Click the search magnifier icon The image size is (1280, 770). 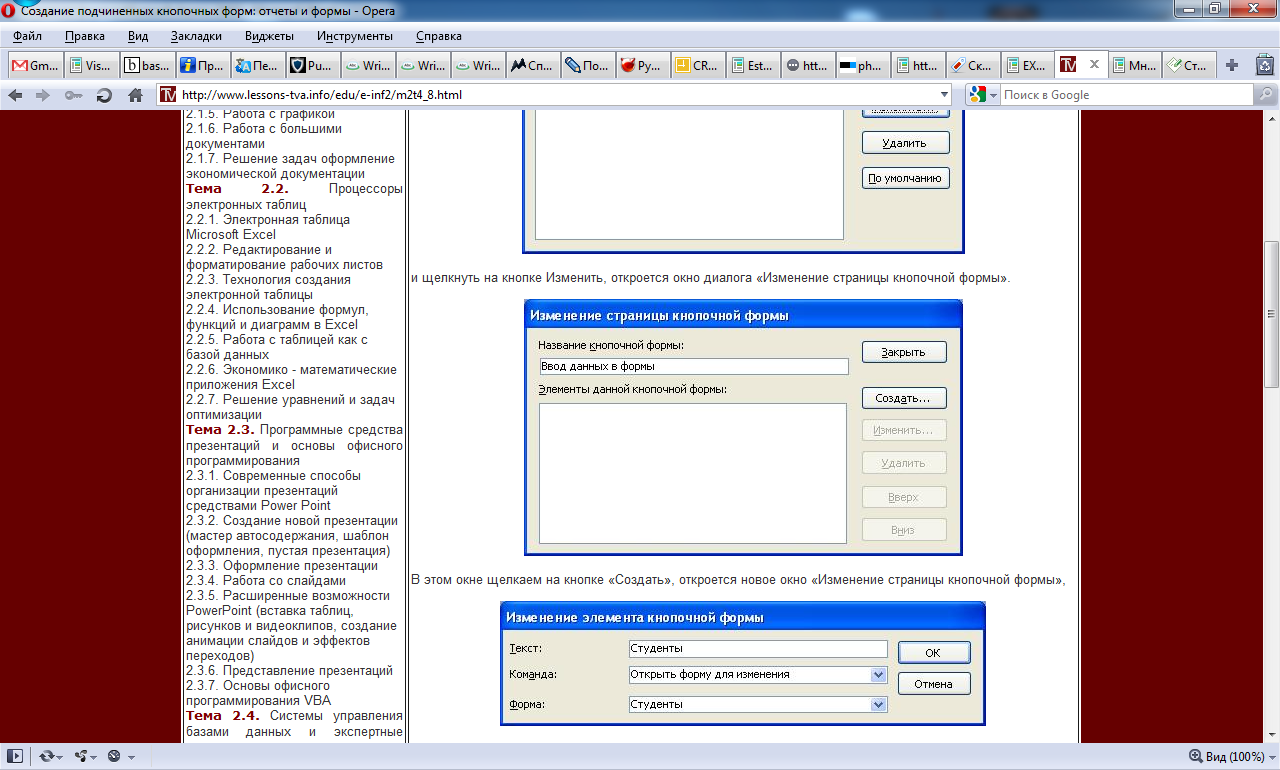pos(1265,95)
